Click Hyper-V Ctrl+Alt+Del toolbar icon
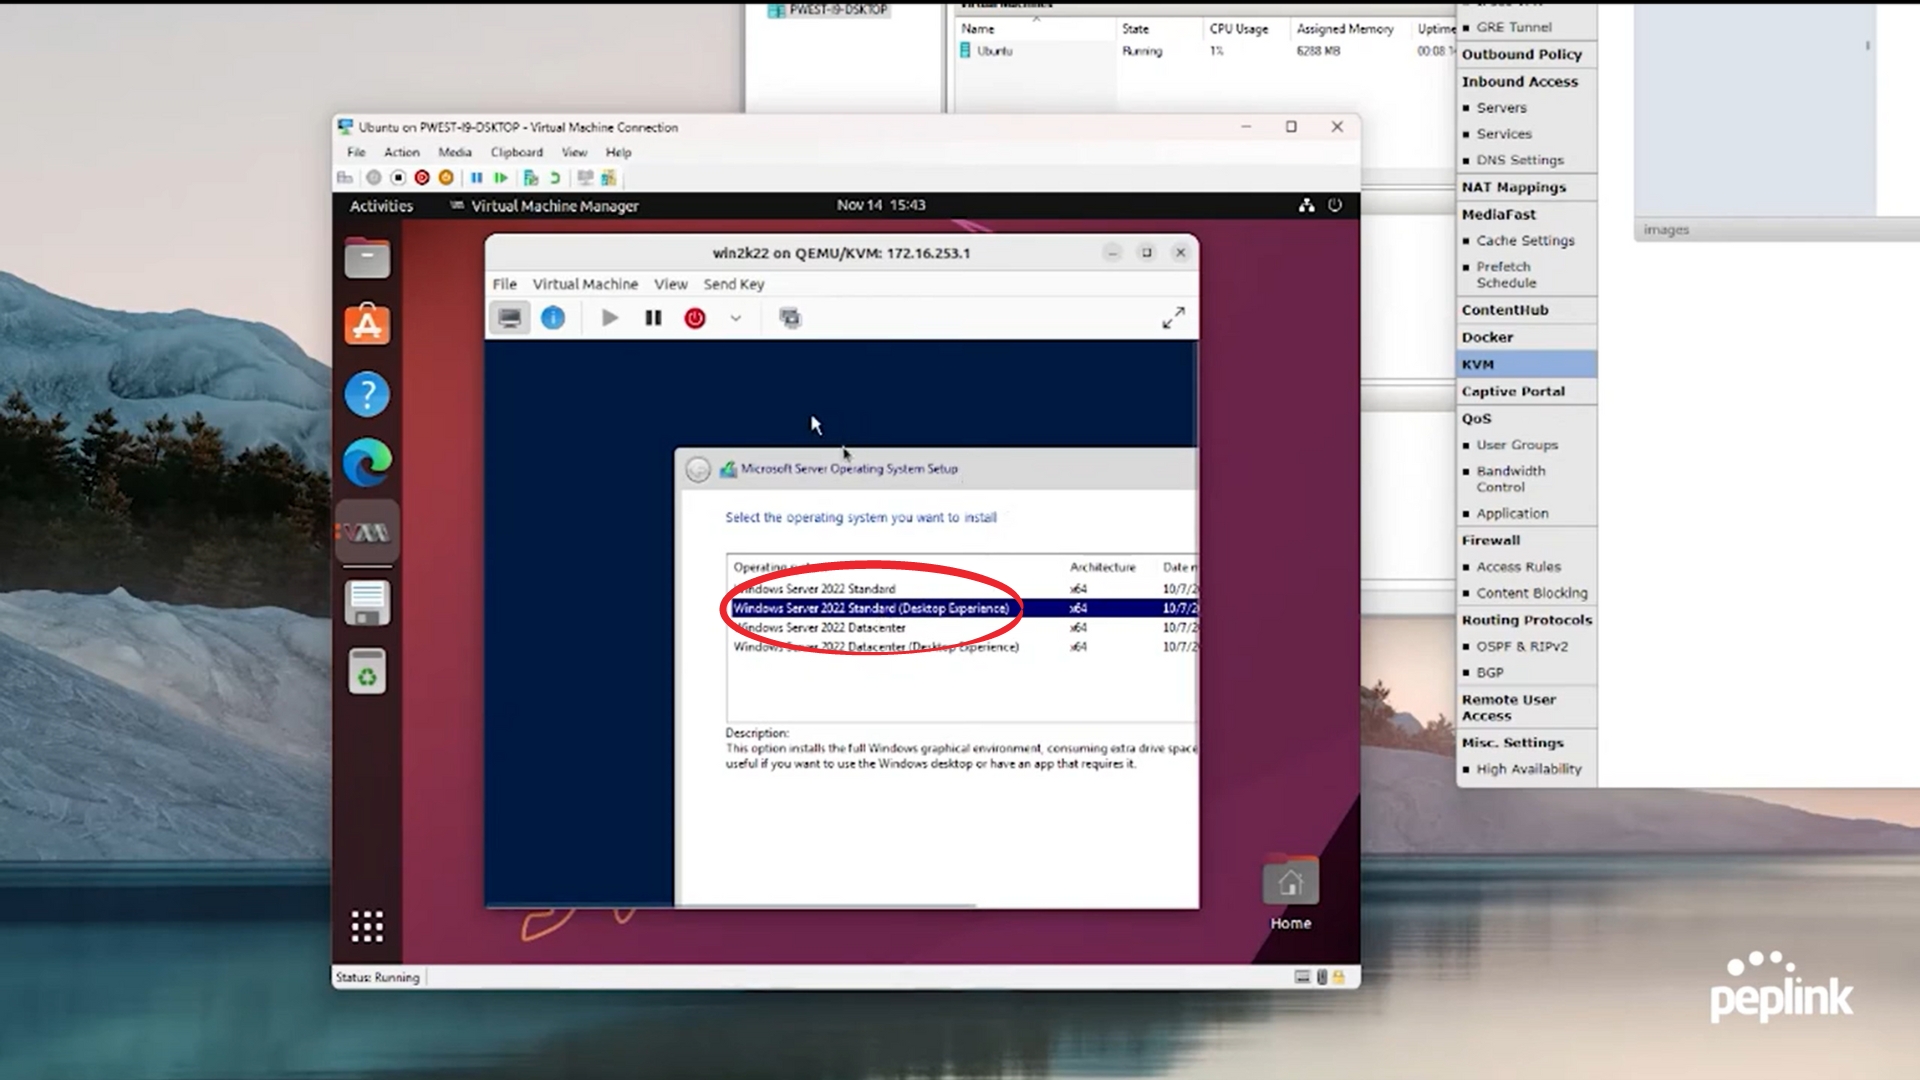 [x=345, y=178]
